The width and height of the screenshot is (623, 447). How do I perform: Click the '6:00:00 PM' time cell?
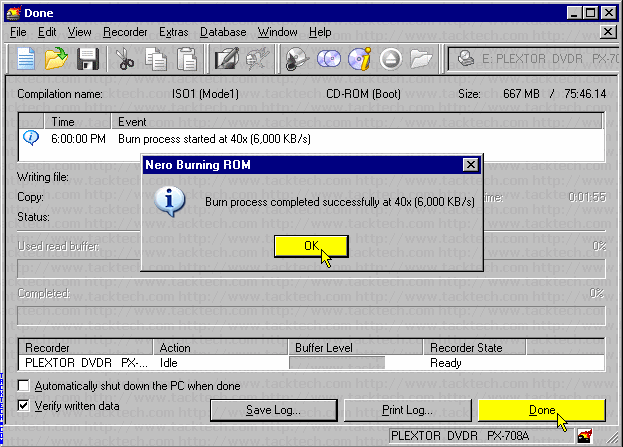pyautogui.click(x=78, y=139)
